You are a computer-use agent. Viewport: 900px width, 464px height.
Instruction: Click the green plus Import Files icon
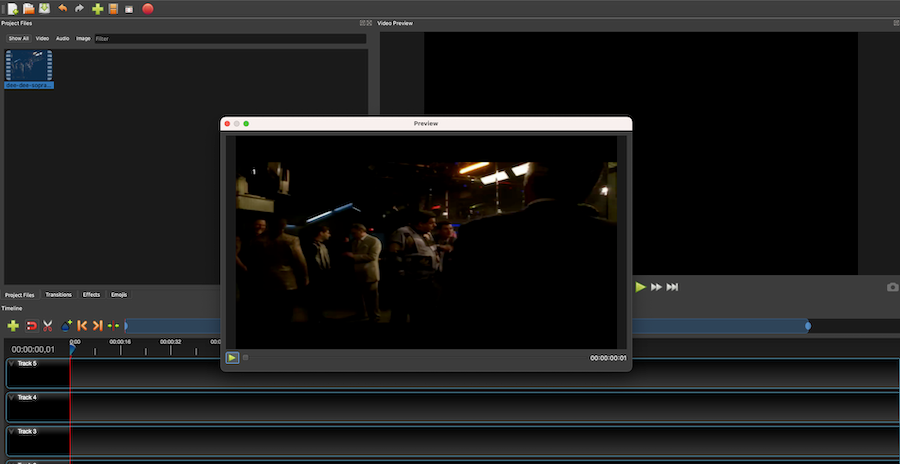[x=97, y=9]
